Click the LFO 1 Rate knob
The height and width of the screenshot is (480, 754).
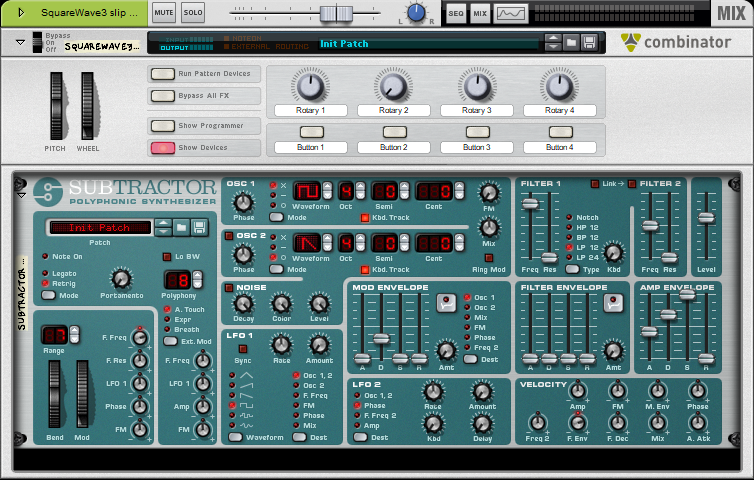281,345
